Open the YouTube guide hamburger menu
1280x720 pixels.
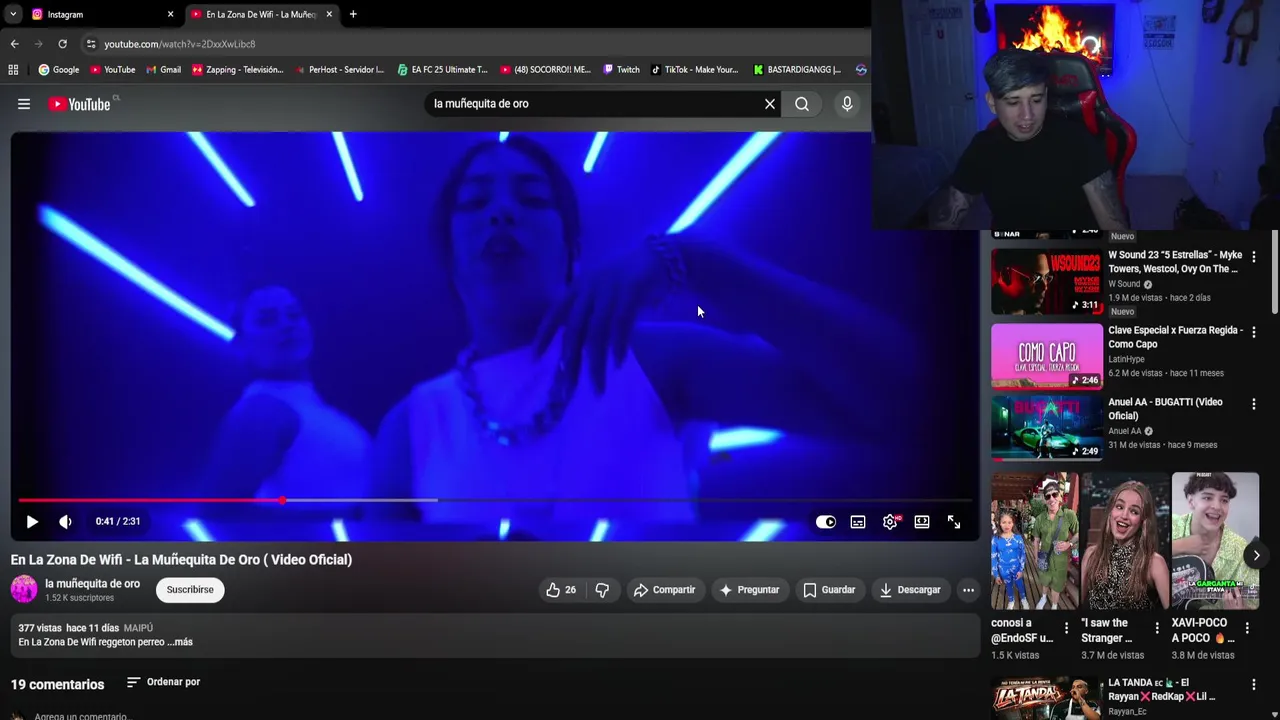(x=24, y=104)
